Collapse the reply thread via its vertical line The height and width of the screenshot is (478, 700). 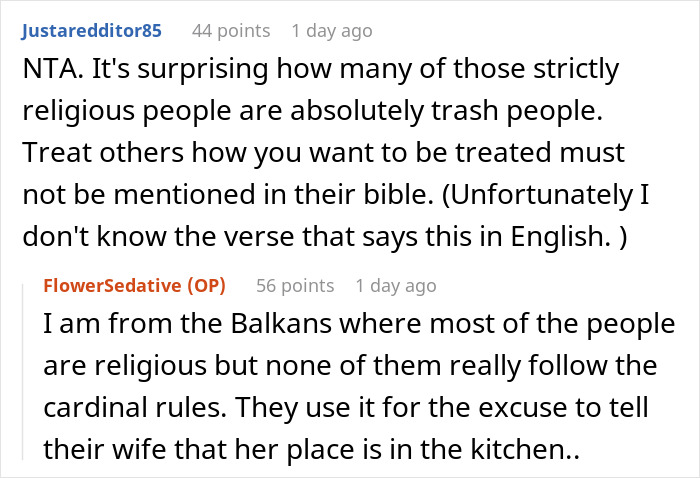[23, 372]
